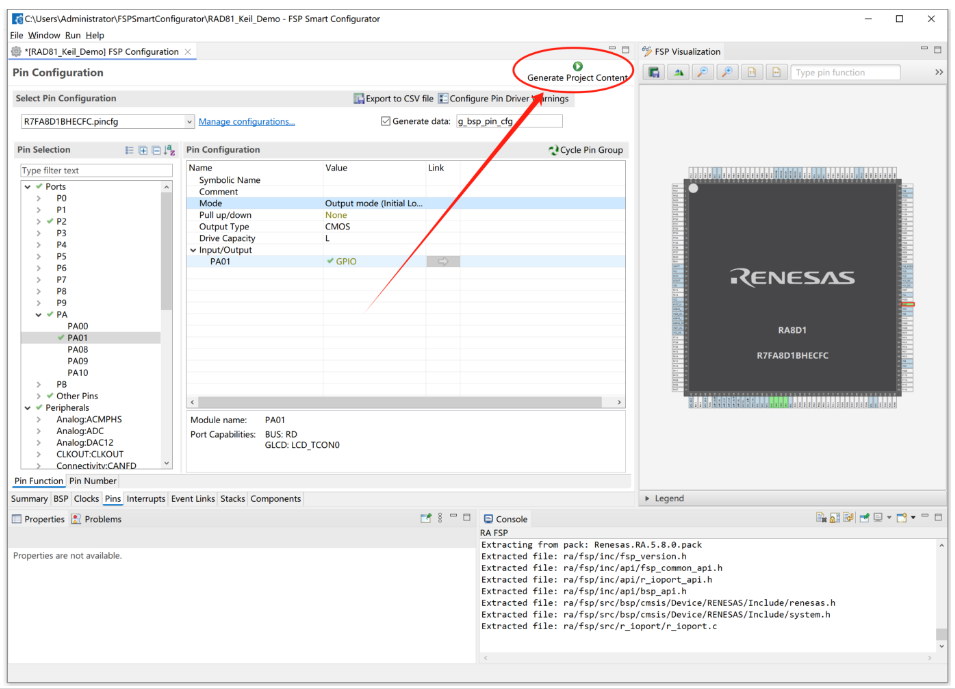Image resolution: width=955 pixels, height=689 pixels.
Task: Click the Pin Selection tree vertical scrollbar
Action: coord(166,251)
